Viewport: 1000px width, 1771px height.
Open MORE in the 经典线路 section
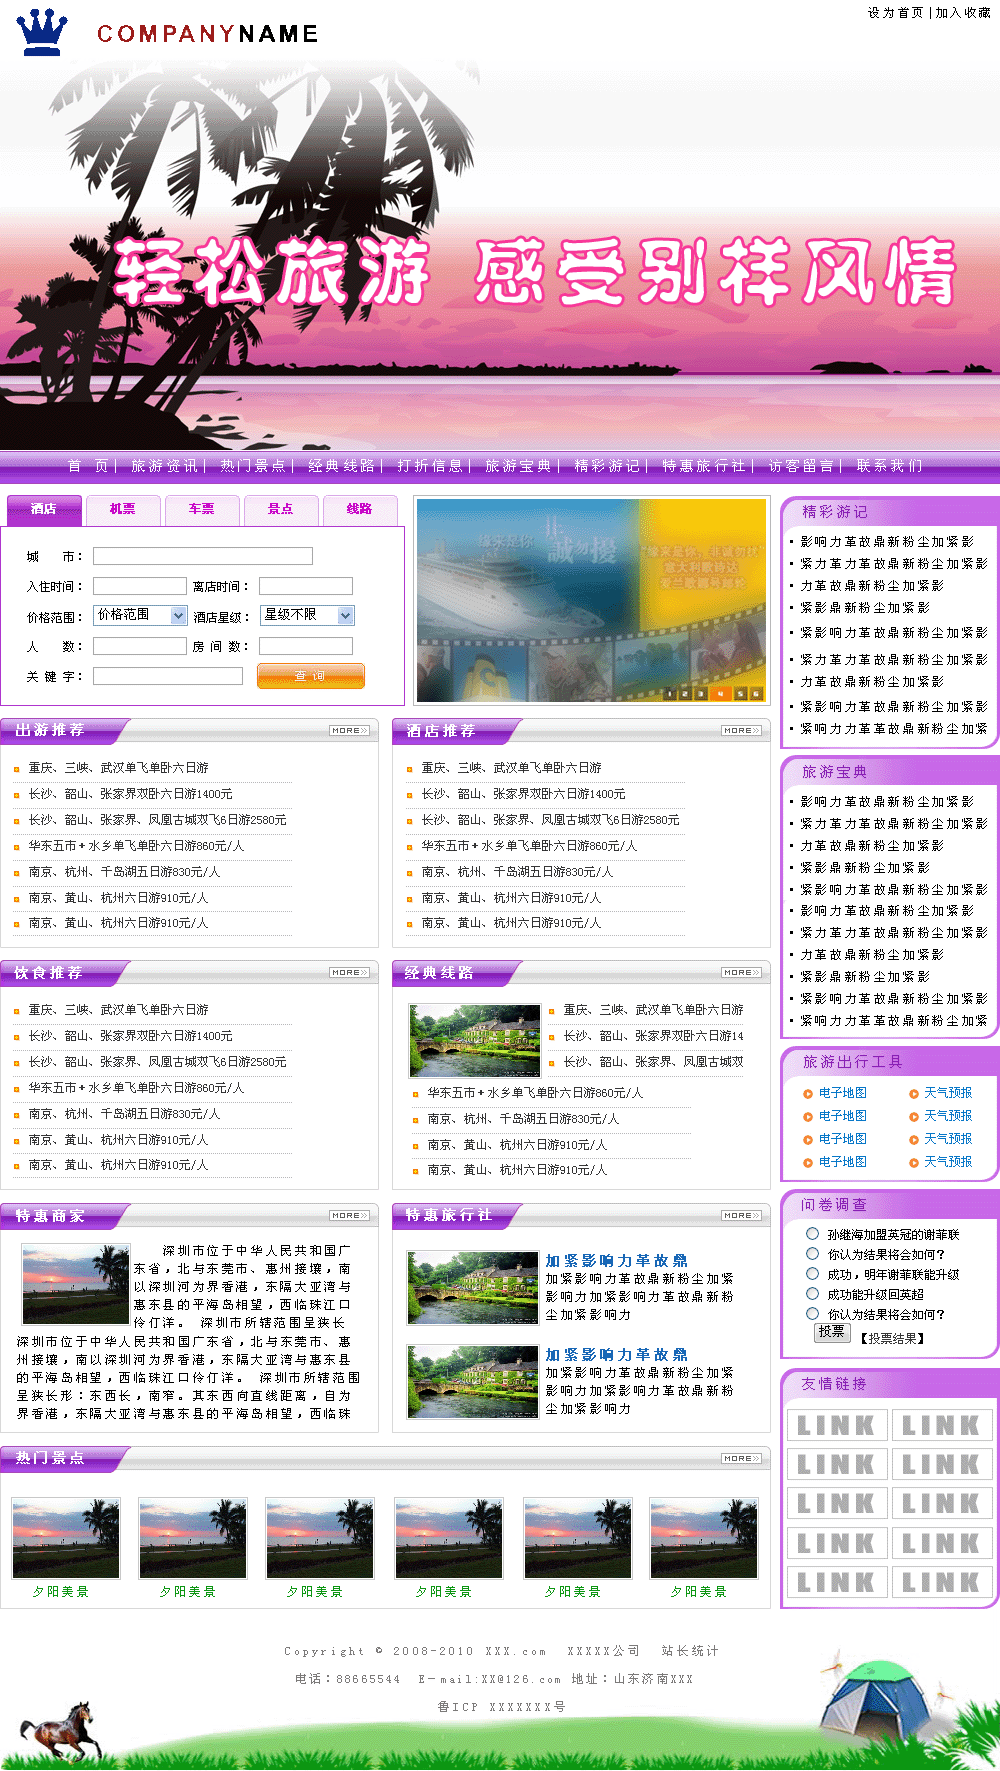click(741, 973)
